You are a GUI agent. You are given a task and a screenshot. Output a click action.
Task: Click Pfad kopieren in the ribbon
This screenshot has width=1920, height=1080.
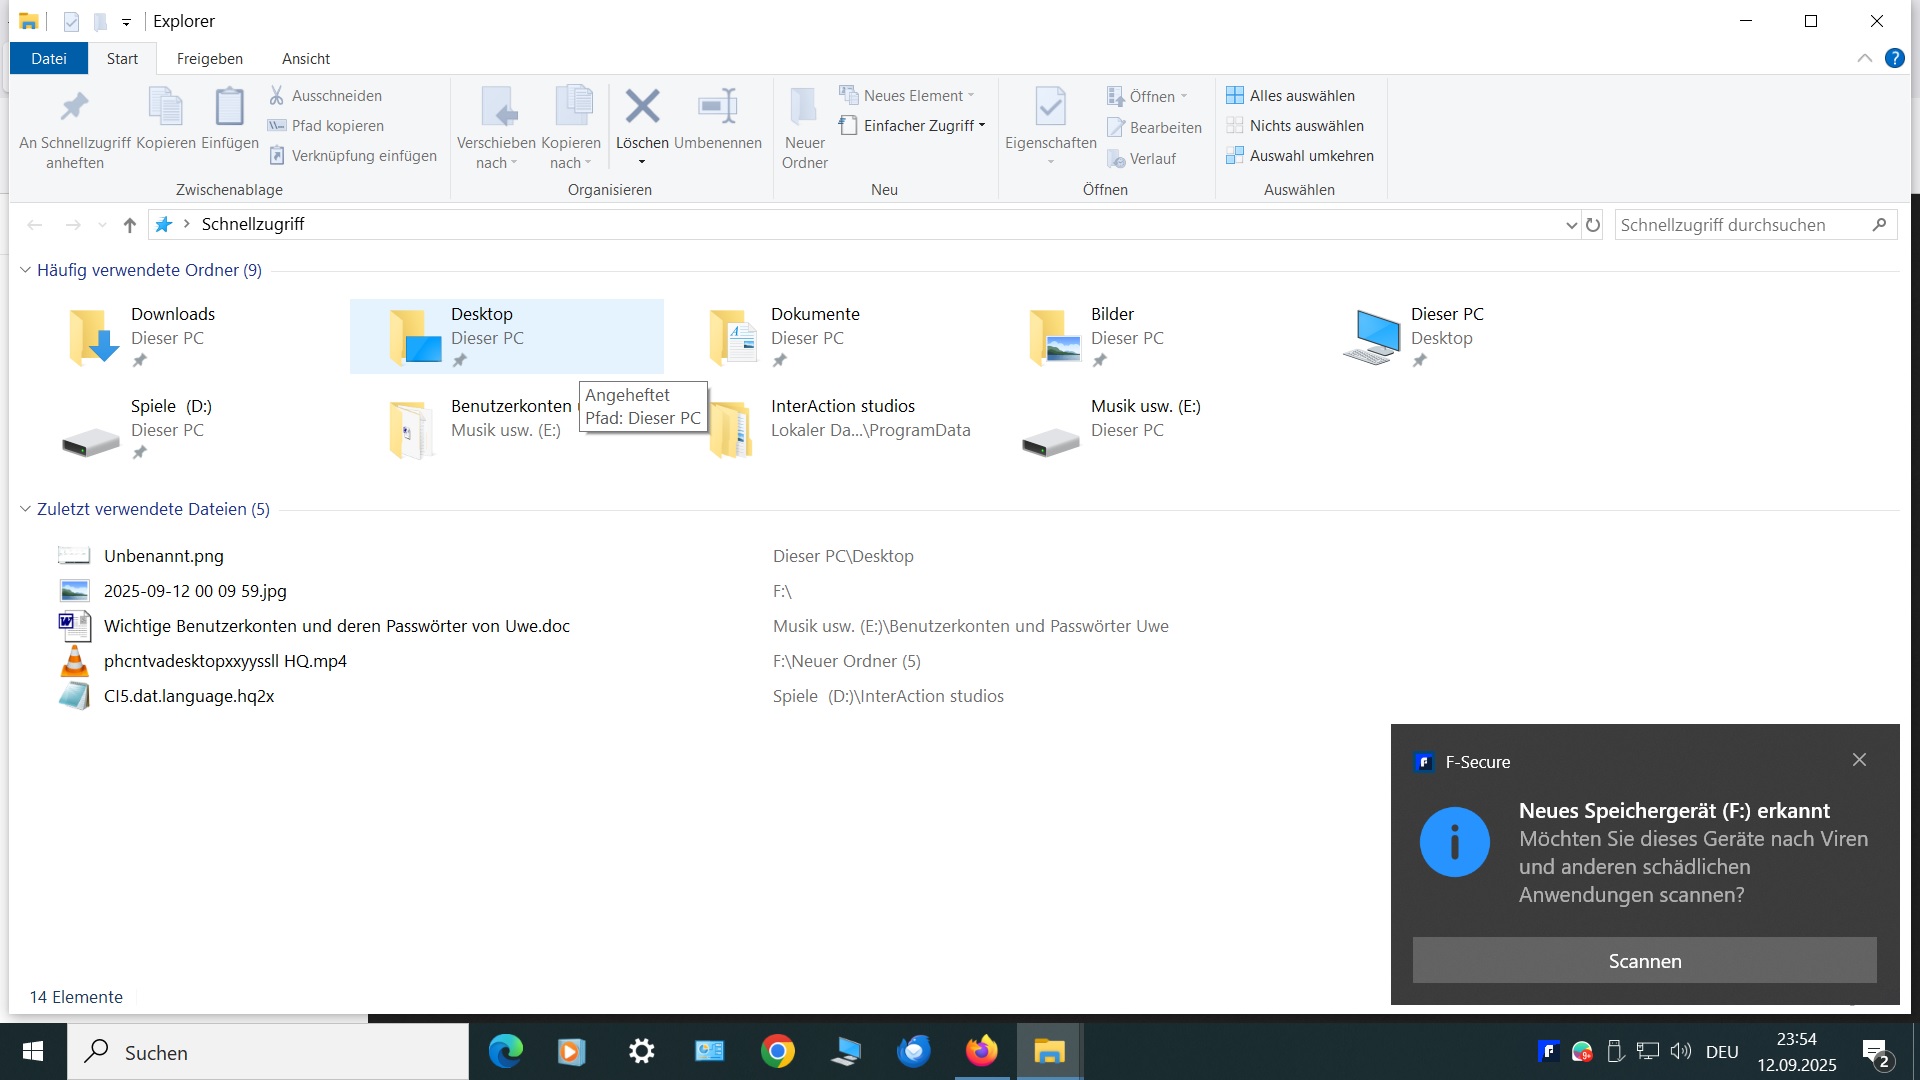click(326, 126)
